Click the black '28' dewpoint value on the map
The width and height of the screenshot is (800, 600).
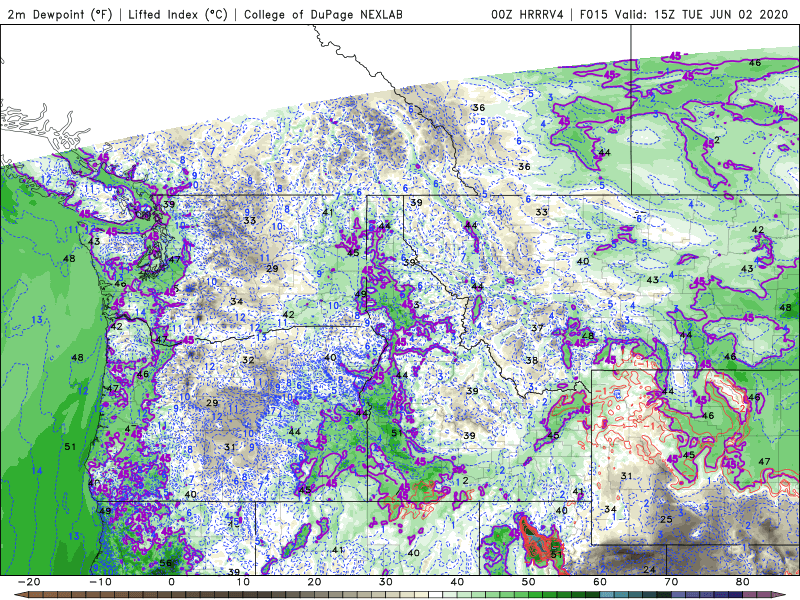coord(588,335)
